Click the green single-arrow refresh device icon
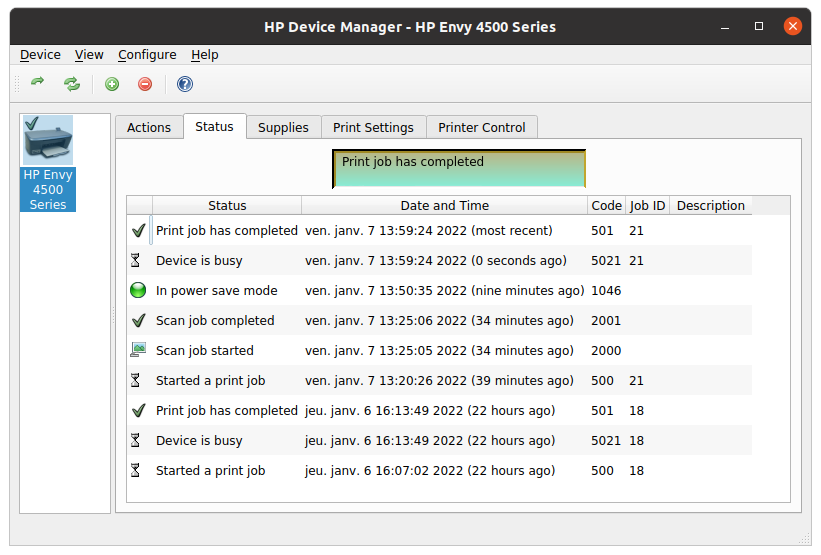The width and height of the screenshot is (821, 555). [38, 83]
